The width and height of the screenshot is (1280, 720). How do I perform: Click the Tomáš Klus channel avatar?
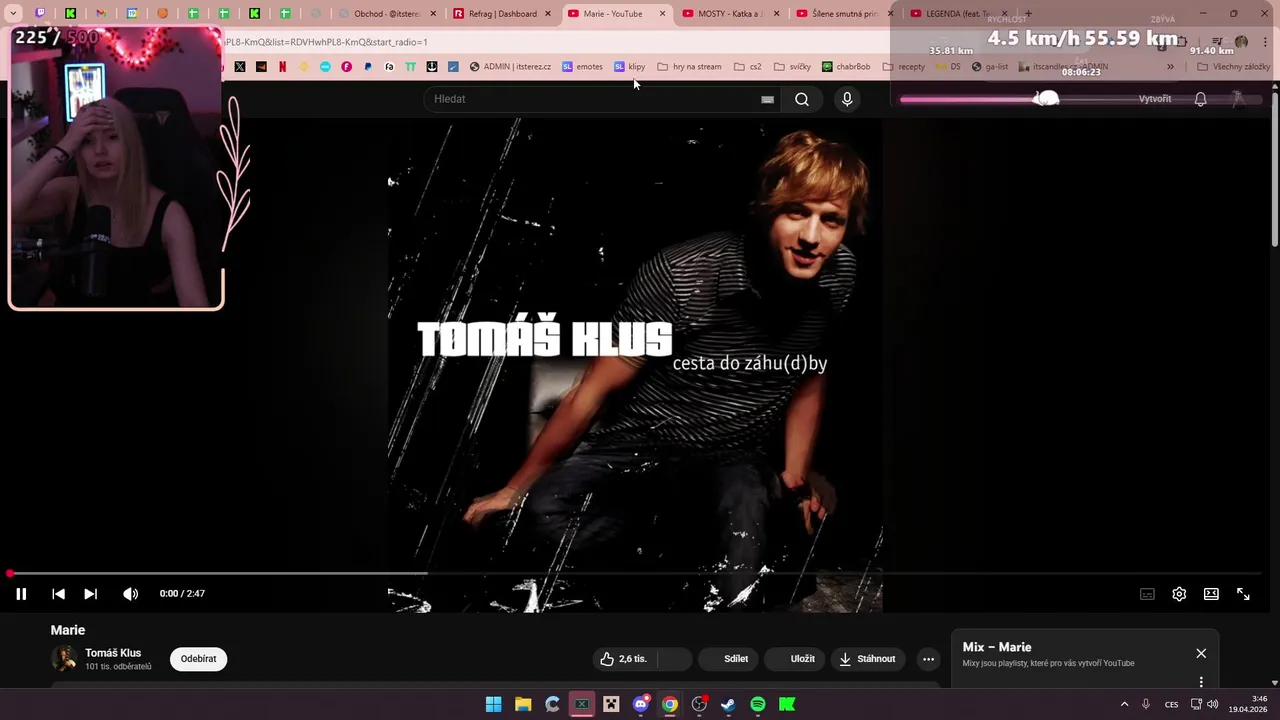coord(64,659)
